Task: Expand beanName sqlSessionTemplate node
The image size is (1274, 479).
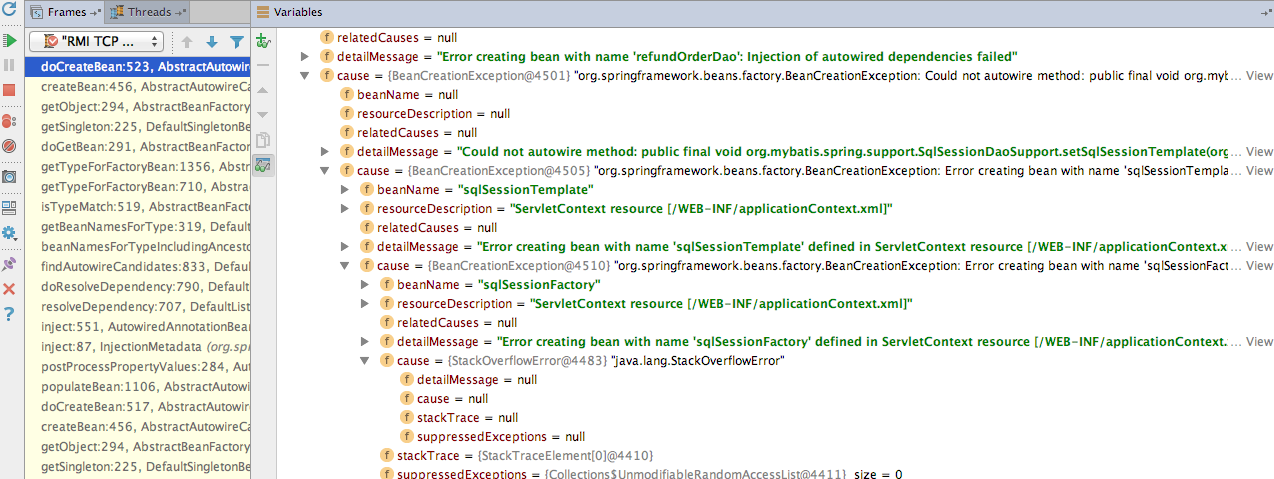Action: point(345,190)
